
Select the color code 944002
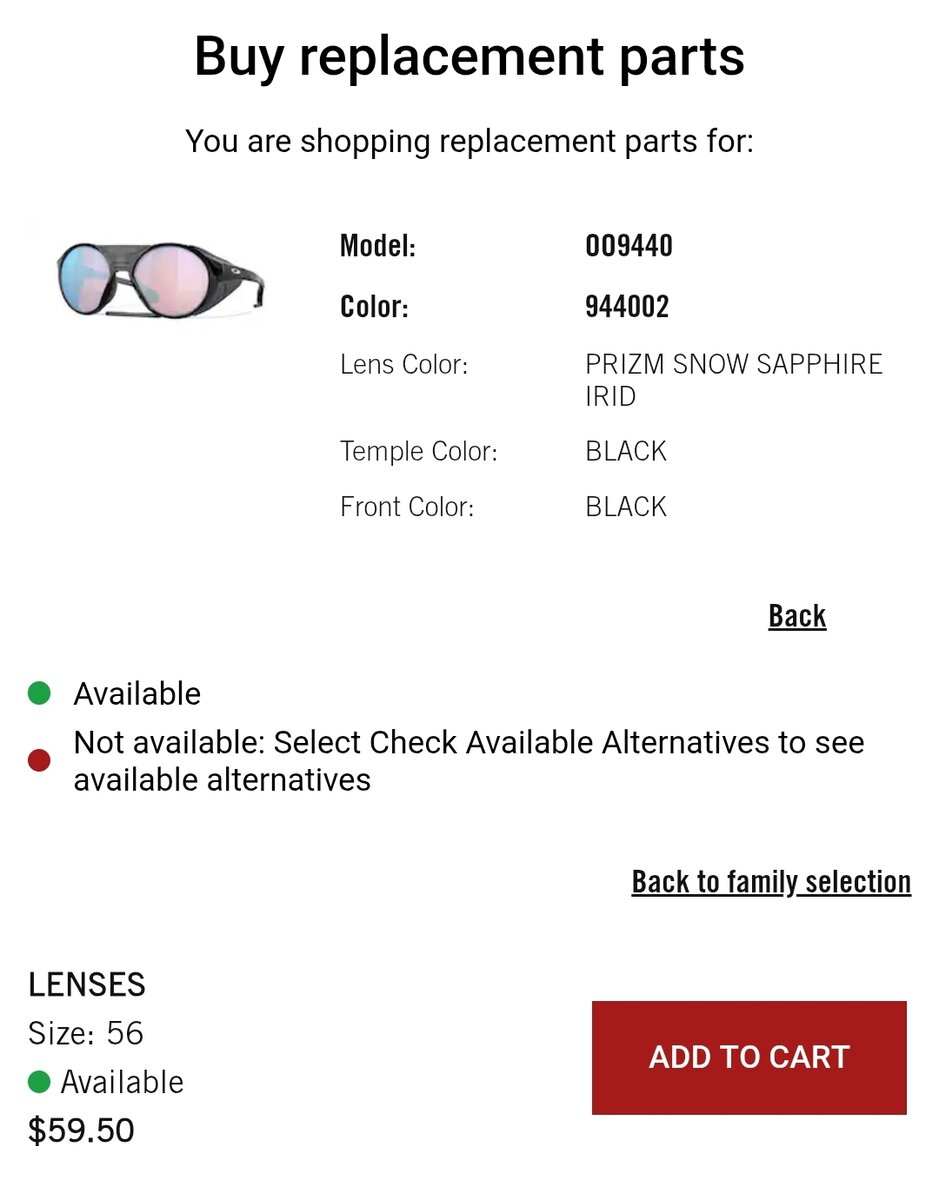(x=627, y=306)
